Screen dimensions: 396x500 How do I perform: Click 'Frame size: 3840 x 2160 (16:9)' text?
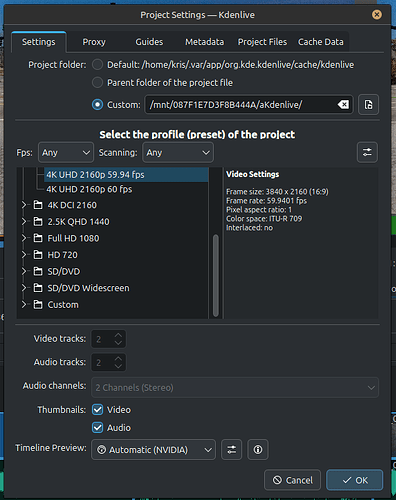277,192
